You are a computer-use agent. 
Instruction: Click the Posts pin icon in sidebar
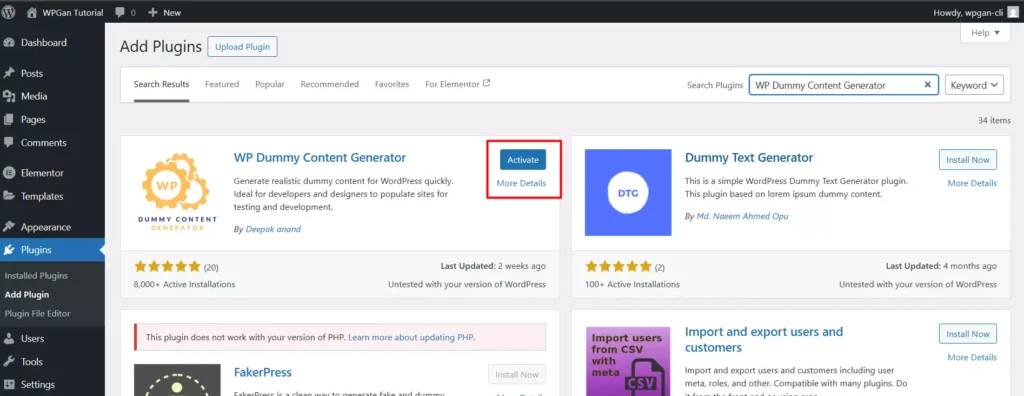coord(9,73)
